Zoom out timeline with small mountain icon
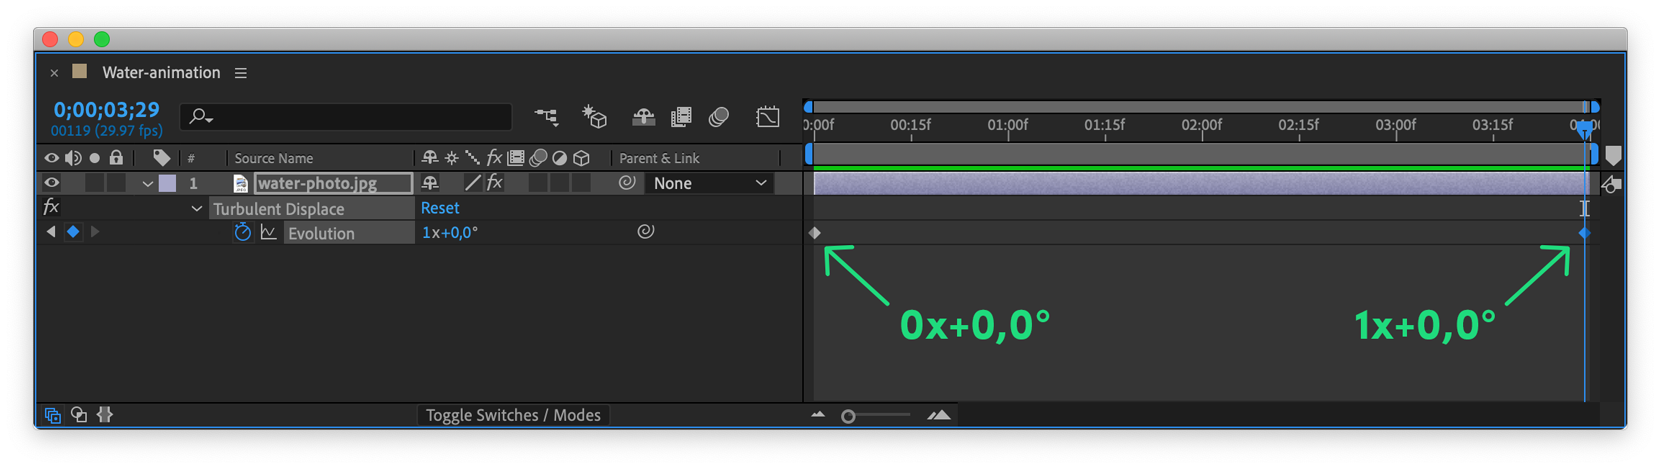 [x=818, y=415]
